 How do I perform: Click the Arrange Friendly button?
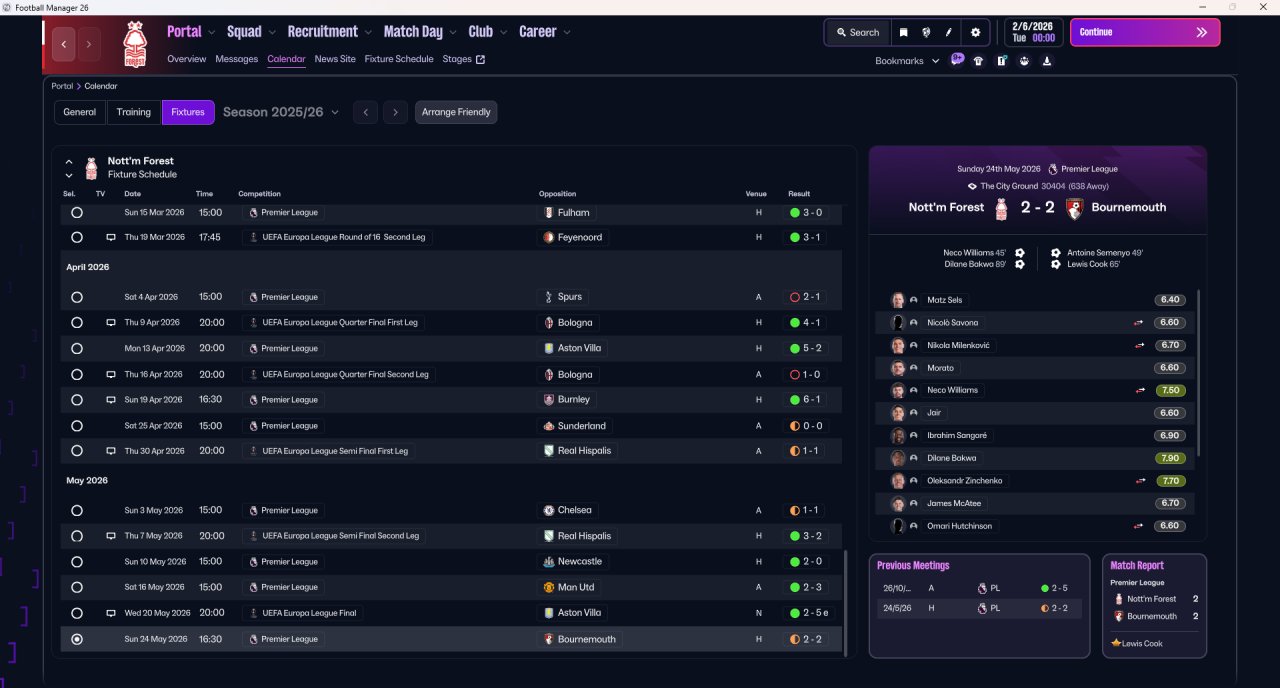coord(456,112)
